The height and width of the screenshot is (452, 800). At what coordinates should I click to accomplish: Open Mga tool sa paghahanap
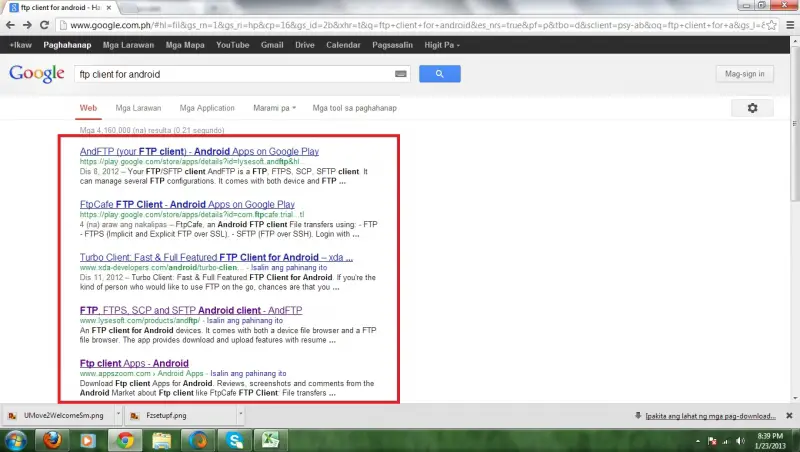click(x=355, y=108)
